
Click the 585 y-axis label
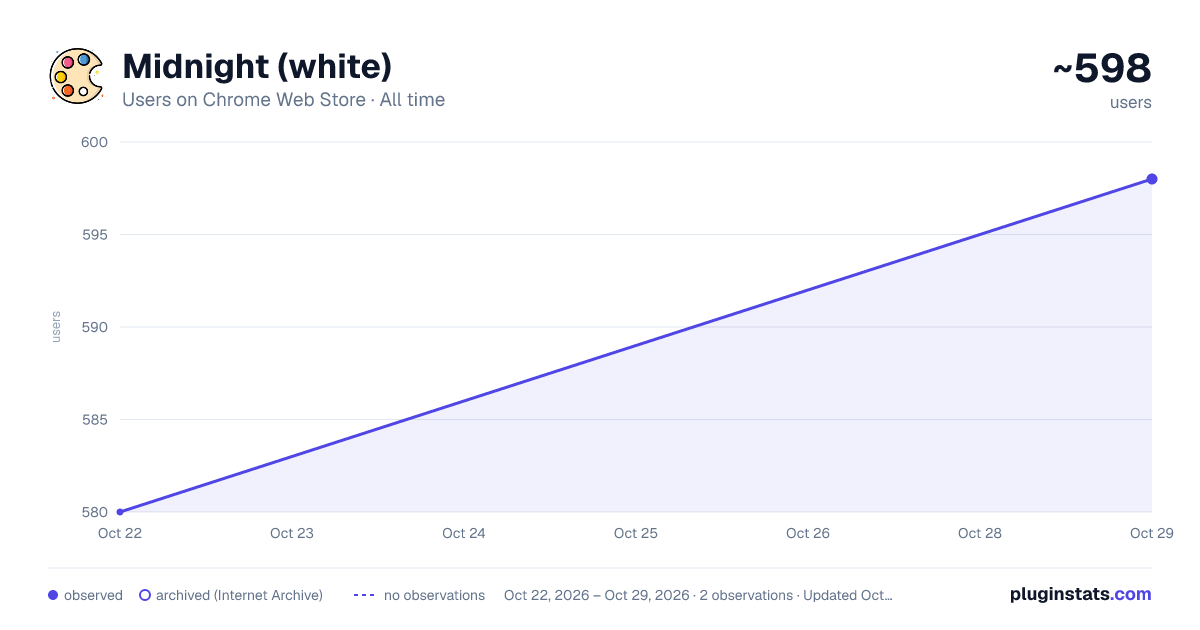94,420
